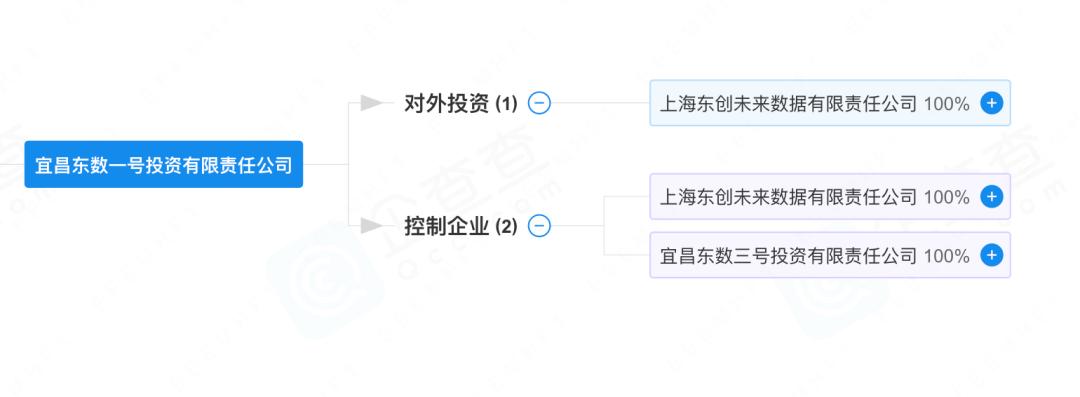Click the 100% share on 宜昌东数三号投资 node
Image resolution: width=1080 pixels, height=397 pixels.
coord(946,256)
